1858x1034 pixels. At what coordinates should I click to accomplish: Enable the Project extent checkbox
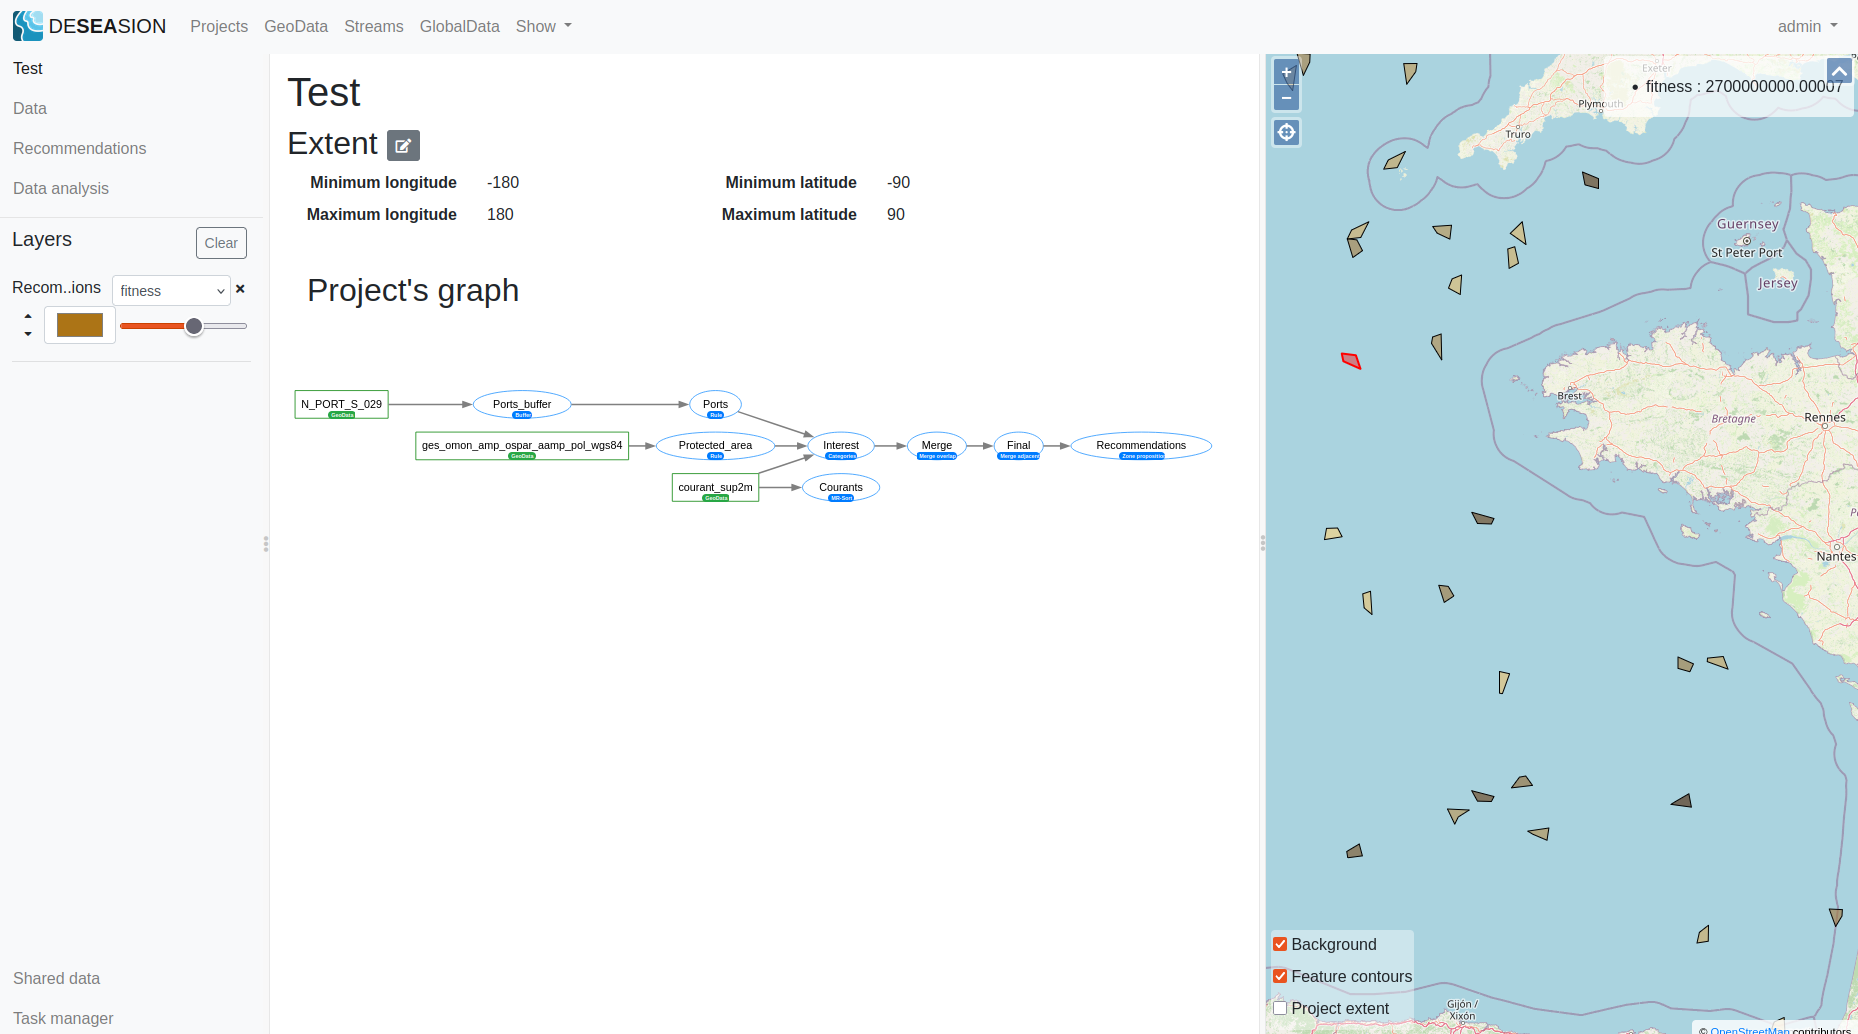click(1280, 1008)
